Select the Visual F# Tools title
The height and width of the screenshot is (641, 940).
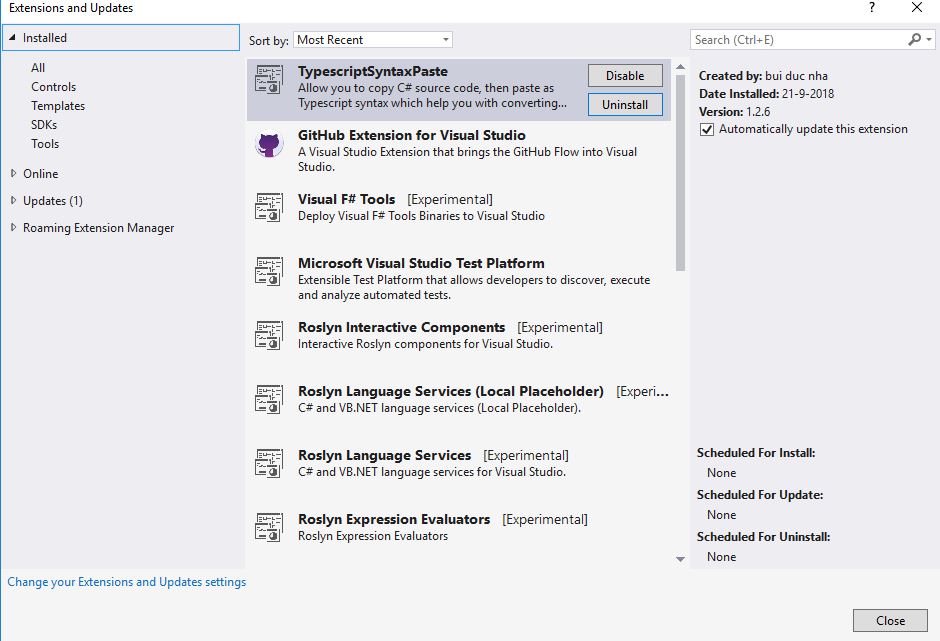[x=347, y=199]
